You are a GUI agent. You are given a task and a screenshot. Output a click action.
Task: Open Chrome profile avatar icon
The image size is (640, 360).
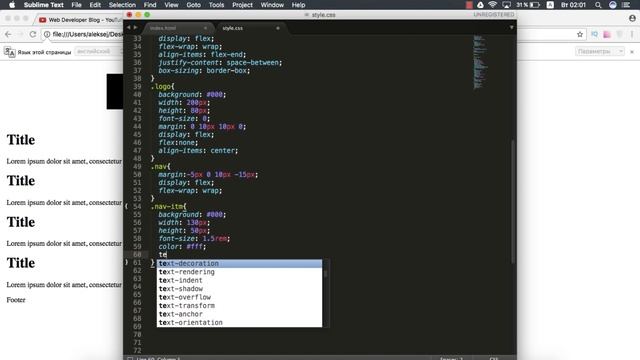632,18
